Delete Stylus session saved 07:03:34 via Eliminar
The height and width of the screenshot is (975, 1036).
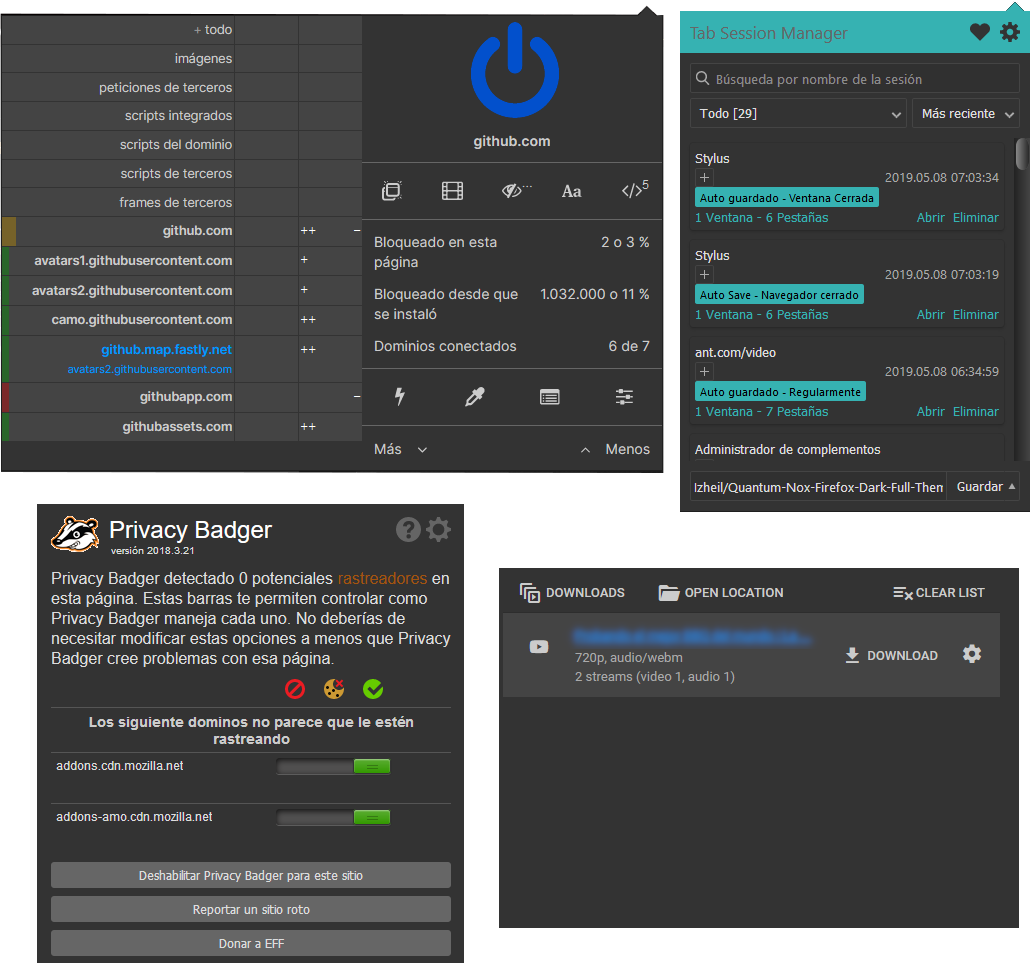(x=975, y=217)
